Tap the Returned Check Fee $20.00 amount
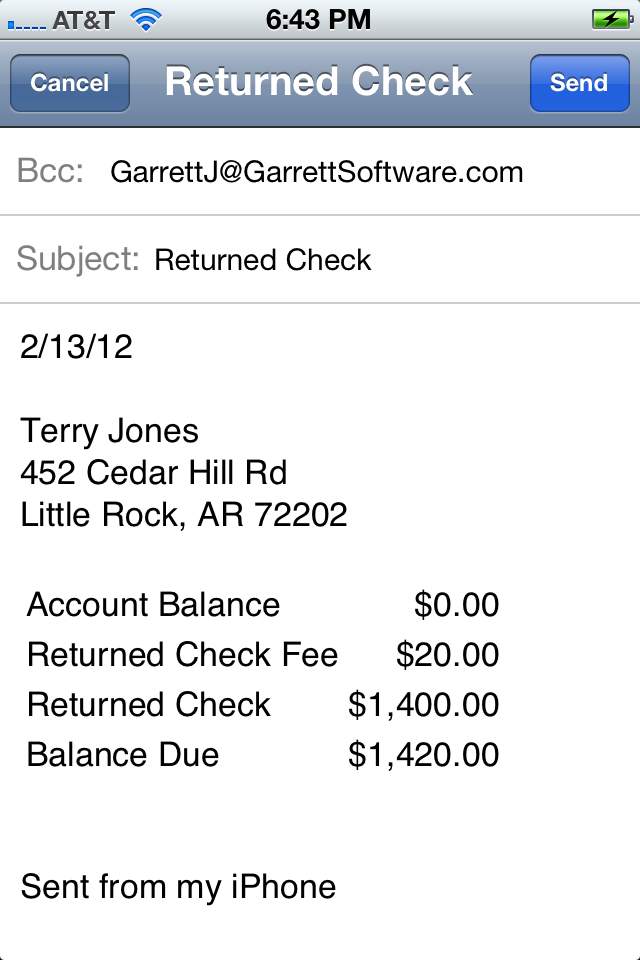 (447, 654)
